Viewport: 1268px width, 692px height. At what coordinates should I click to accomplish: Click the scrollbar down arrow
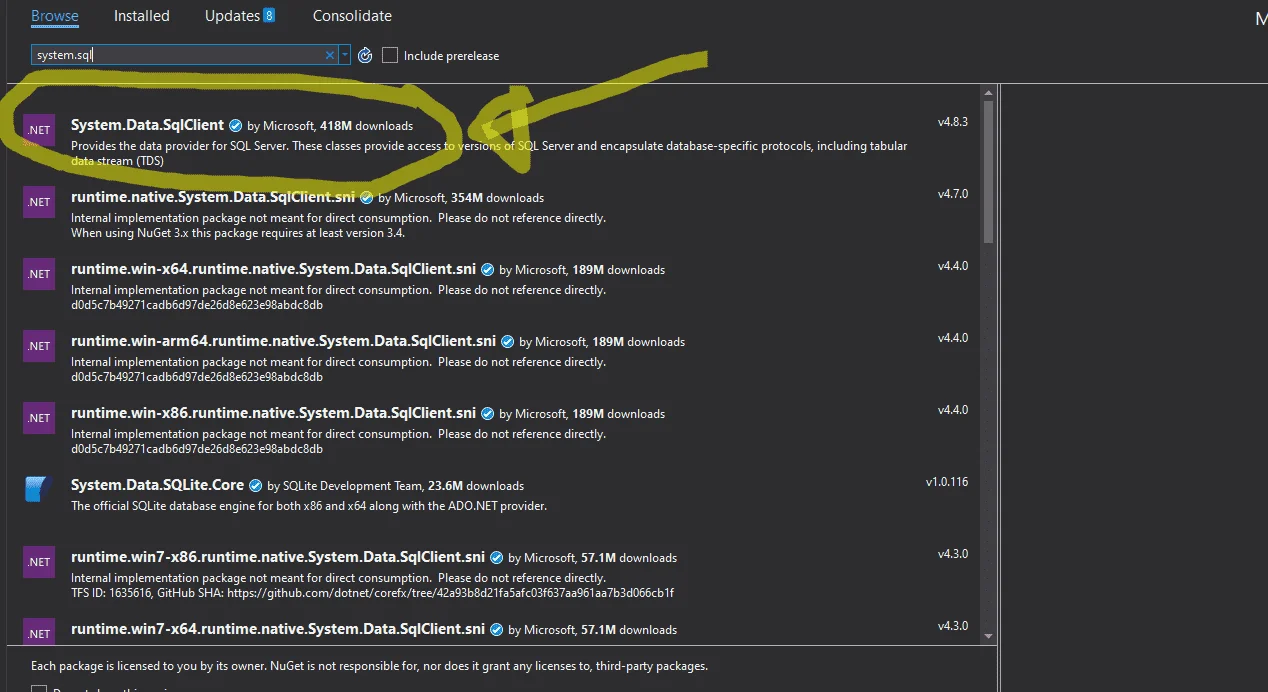tap(989, 635)
